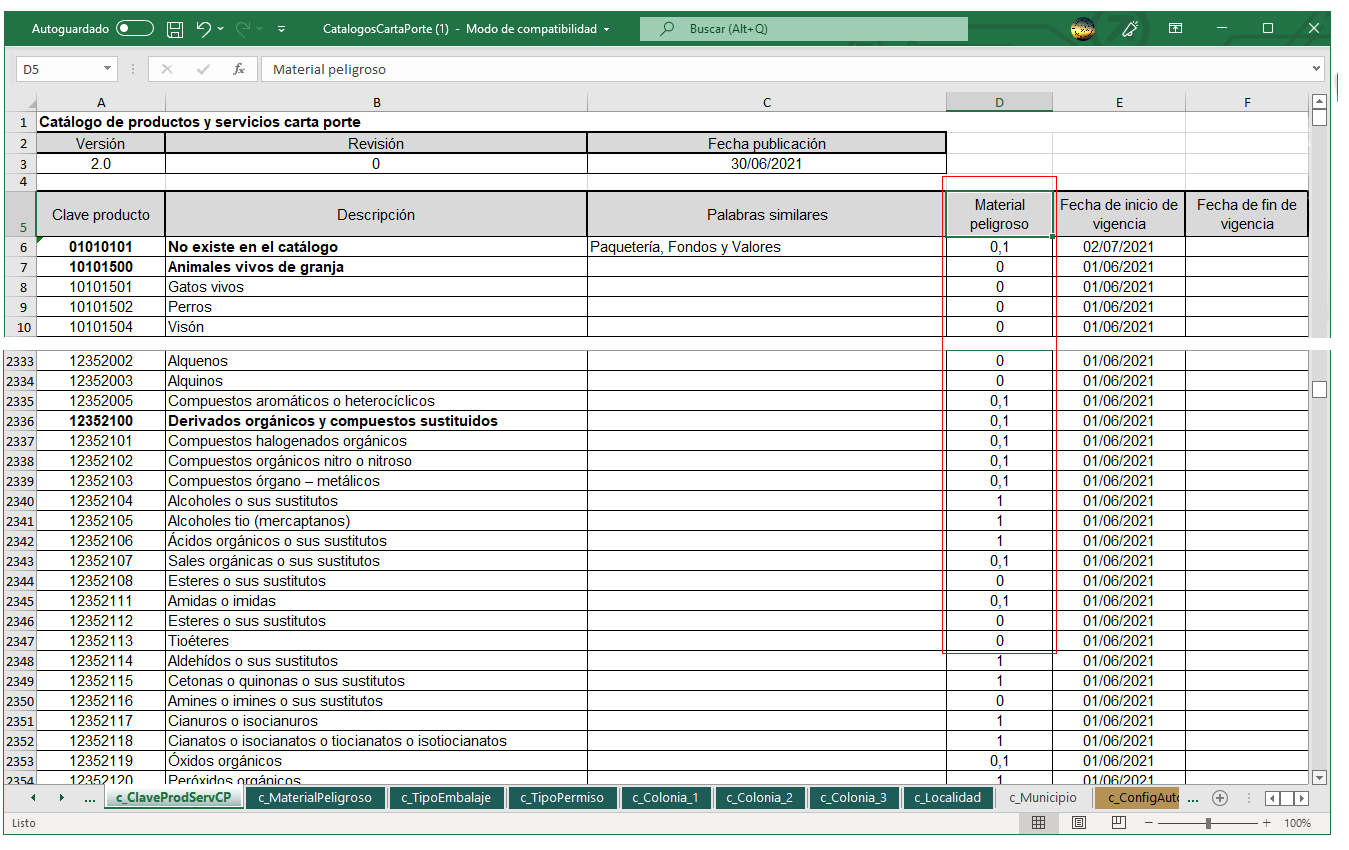The height and width of the screenshot is (850, 1349).
Task: Open zoom dialog via 100% label
Action: (x=1297, y=823)
